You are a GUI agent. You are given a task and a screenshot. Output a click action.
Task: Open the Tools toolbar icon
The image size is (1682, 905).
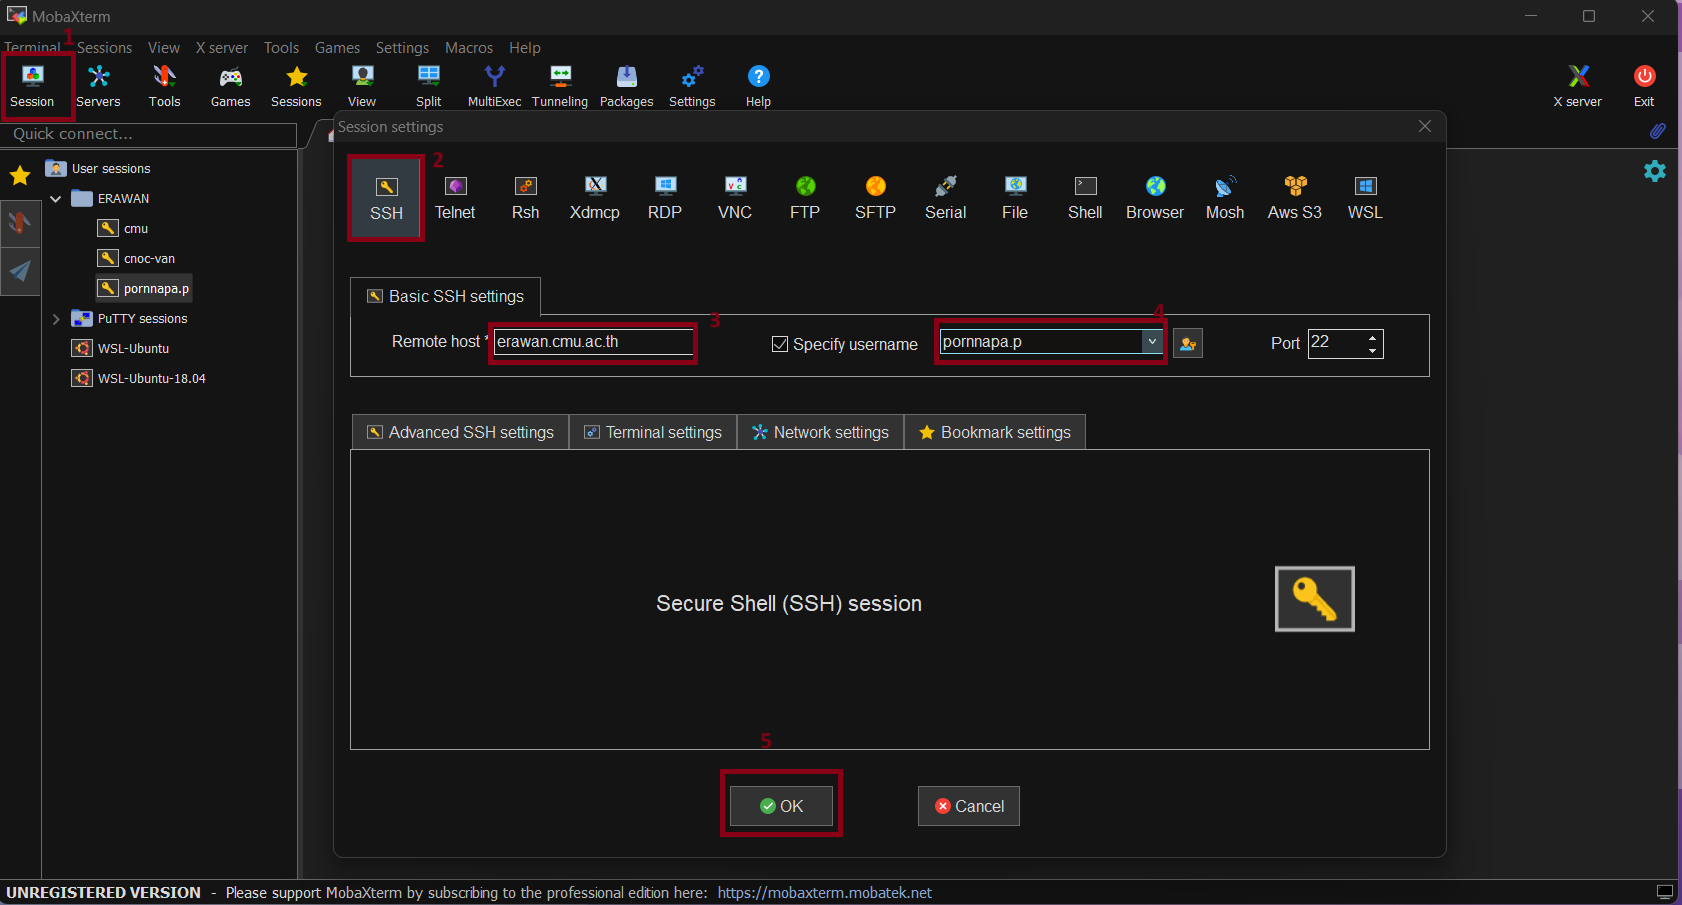[x=164, y=86]
